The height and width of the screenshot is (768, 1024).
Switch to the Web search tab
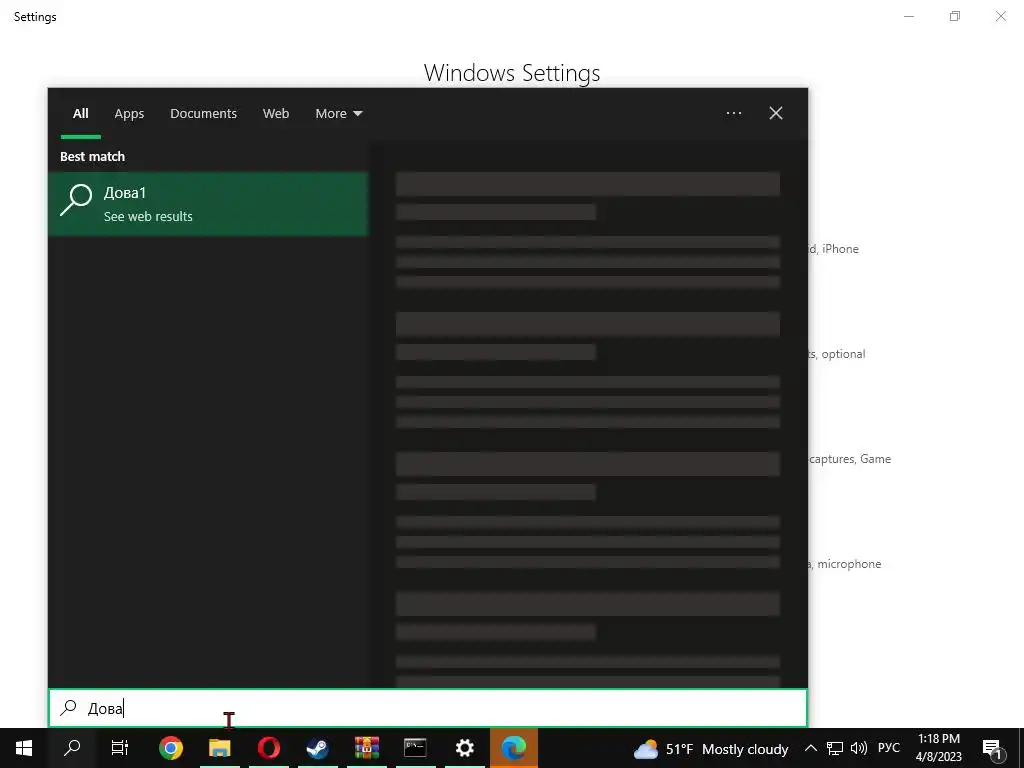[276, 114]
